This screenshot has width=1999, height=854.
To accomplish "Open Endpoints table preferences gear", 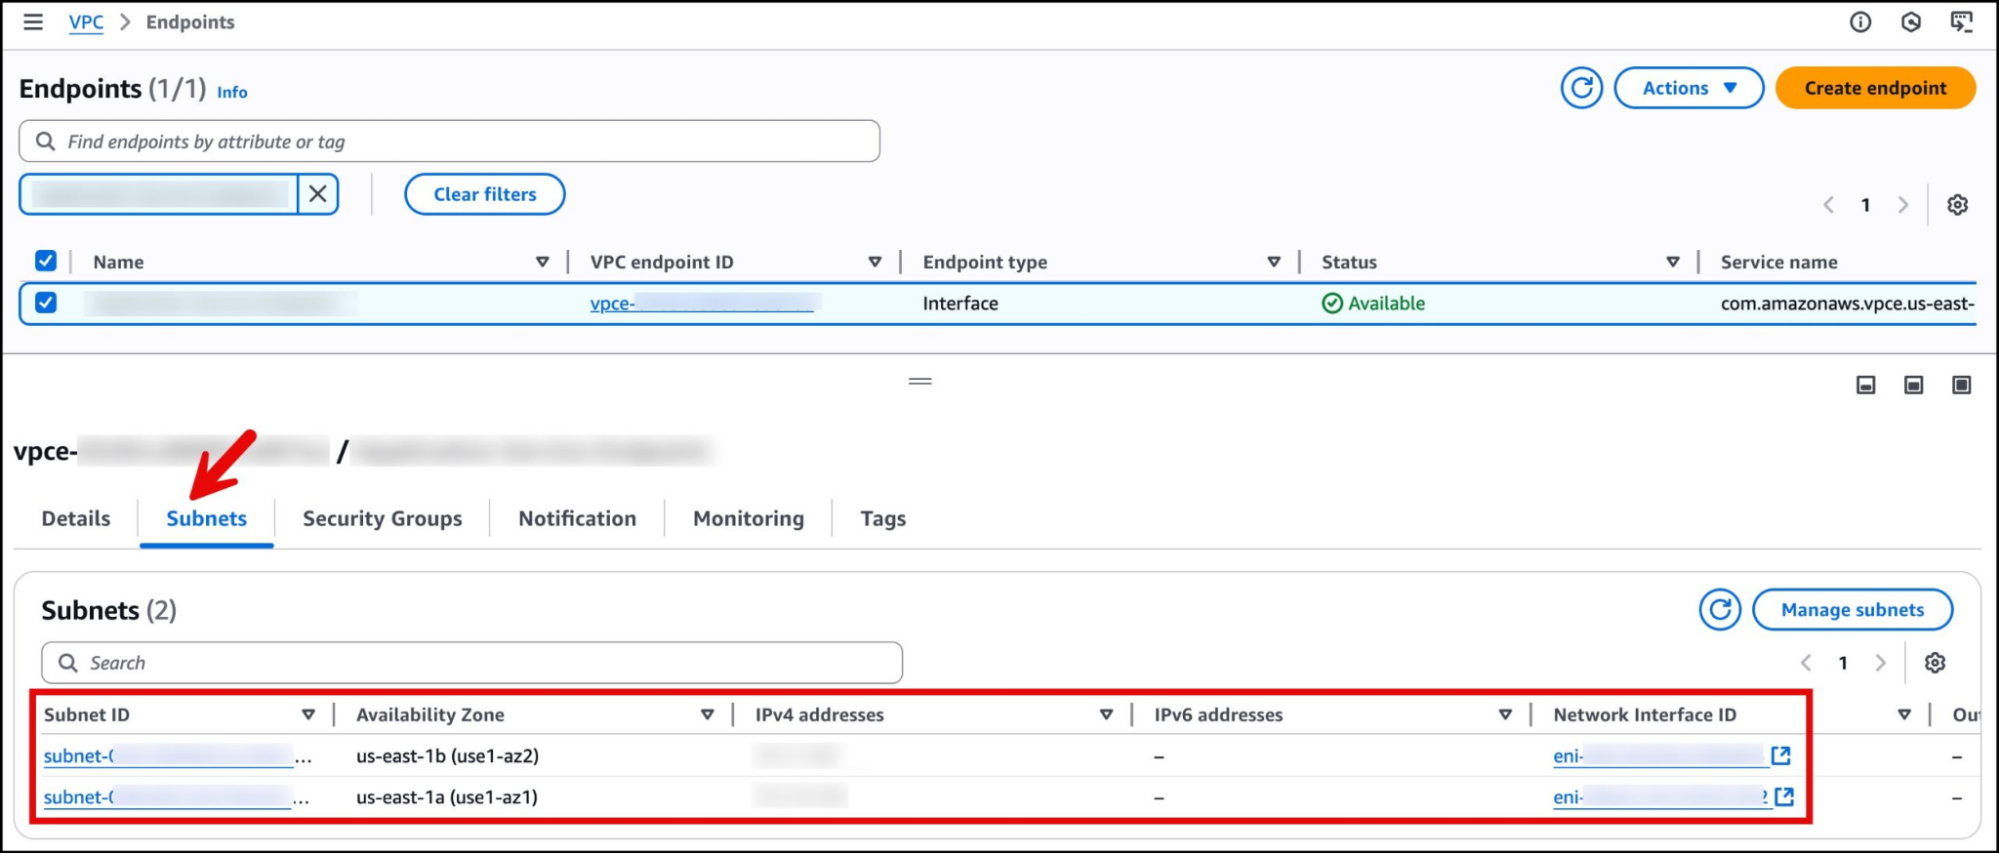I will pyautogui.click(x=1957, y=205).
